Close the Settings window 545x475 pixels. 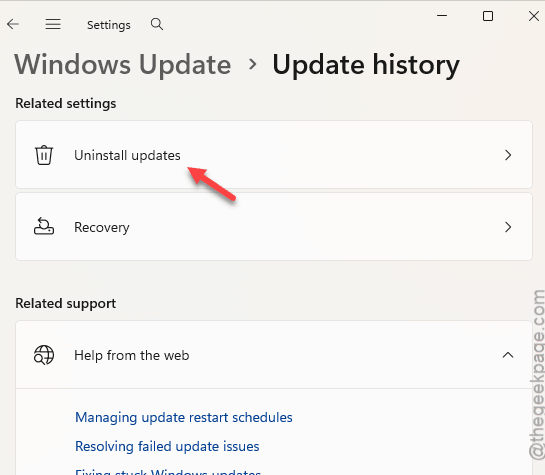[x=534, y=16]
